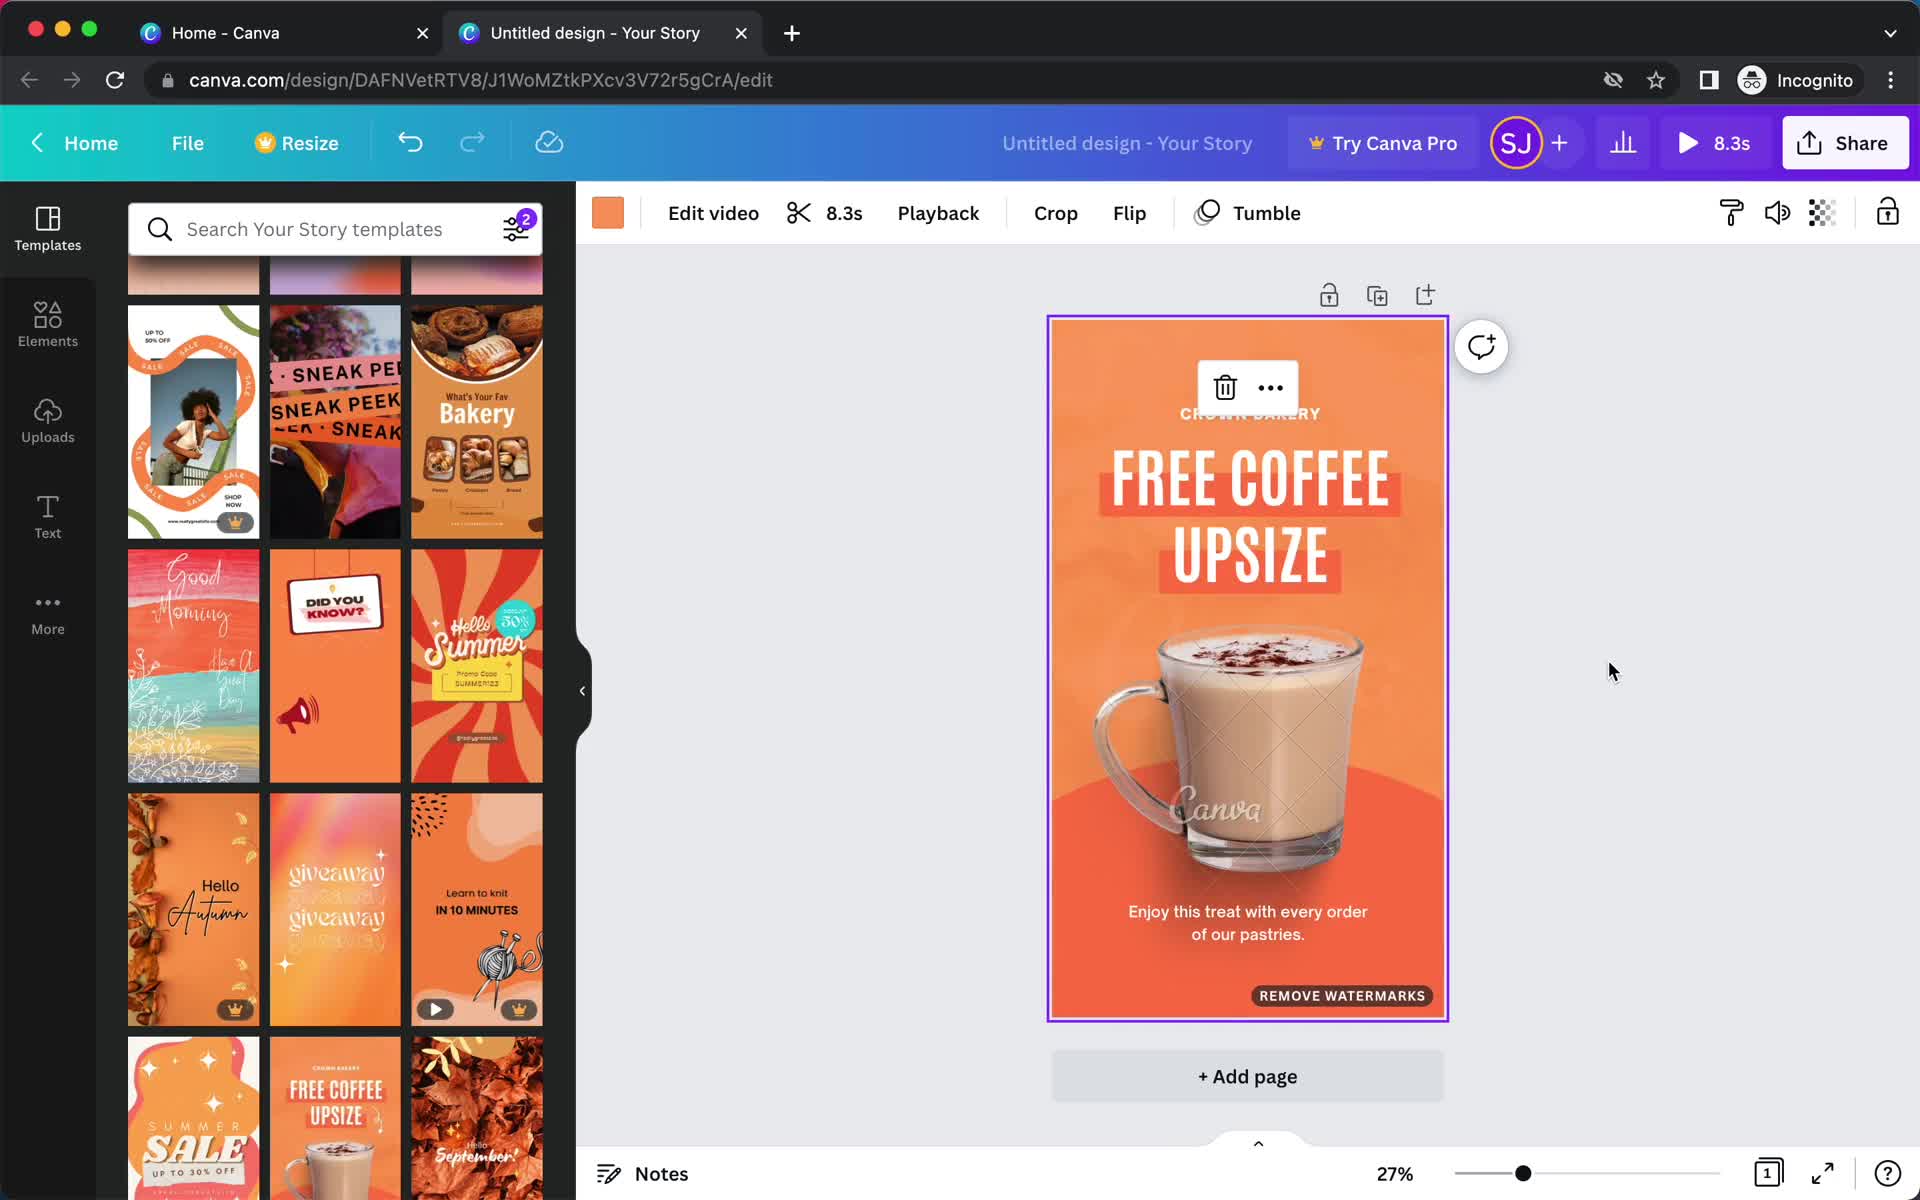Open the Templates sidebar panel
This screenshot has height=1200, width=1920.
[47, 229]
